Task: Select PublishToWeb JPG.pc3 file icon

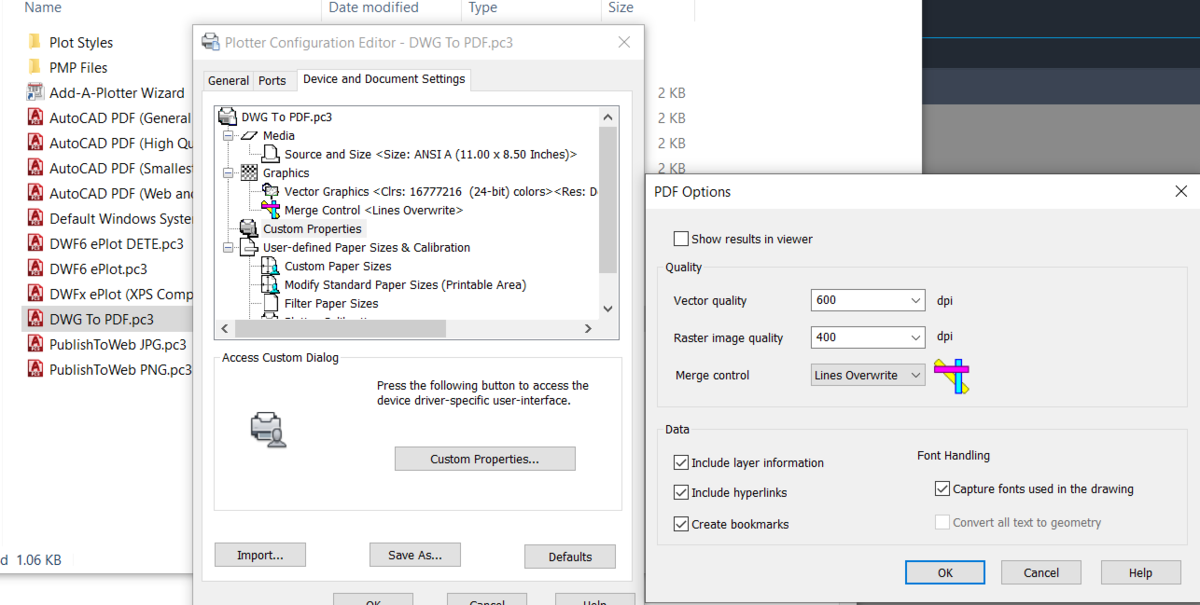Action: [35, 344]
